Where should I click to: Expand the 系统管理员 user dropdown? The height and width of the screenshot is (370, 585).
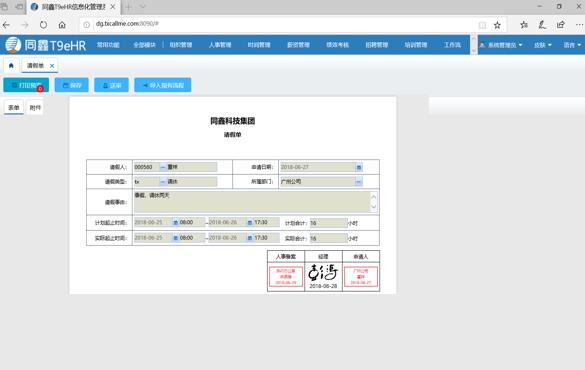501,45
